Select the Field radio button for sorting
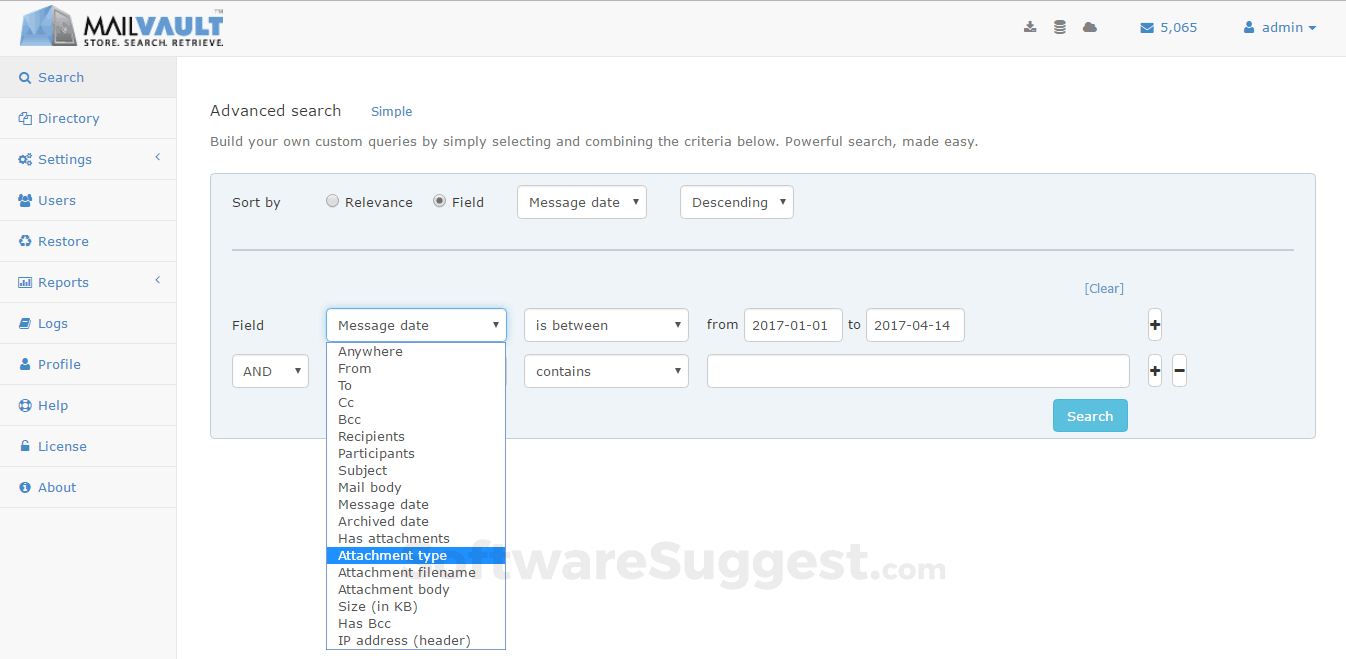1346x659 pixels. [439, 201]
